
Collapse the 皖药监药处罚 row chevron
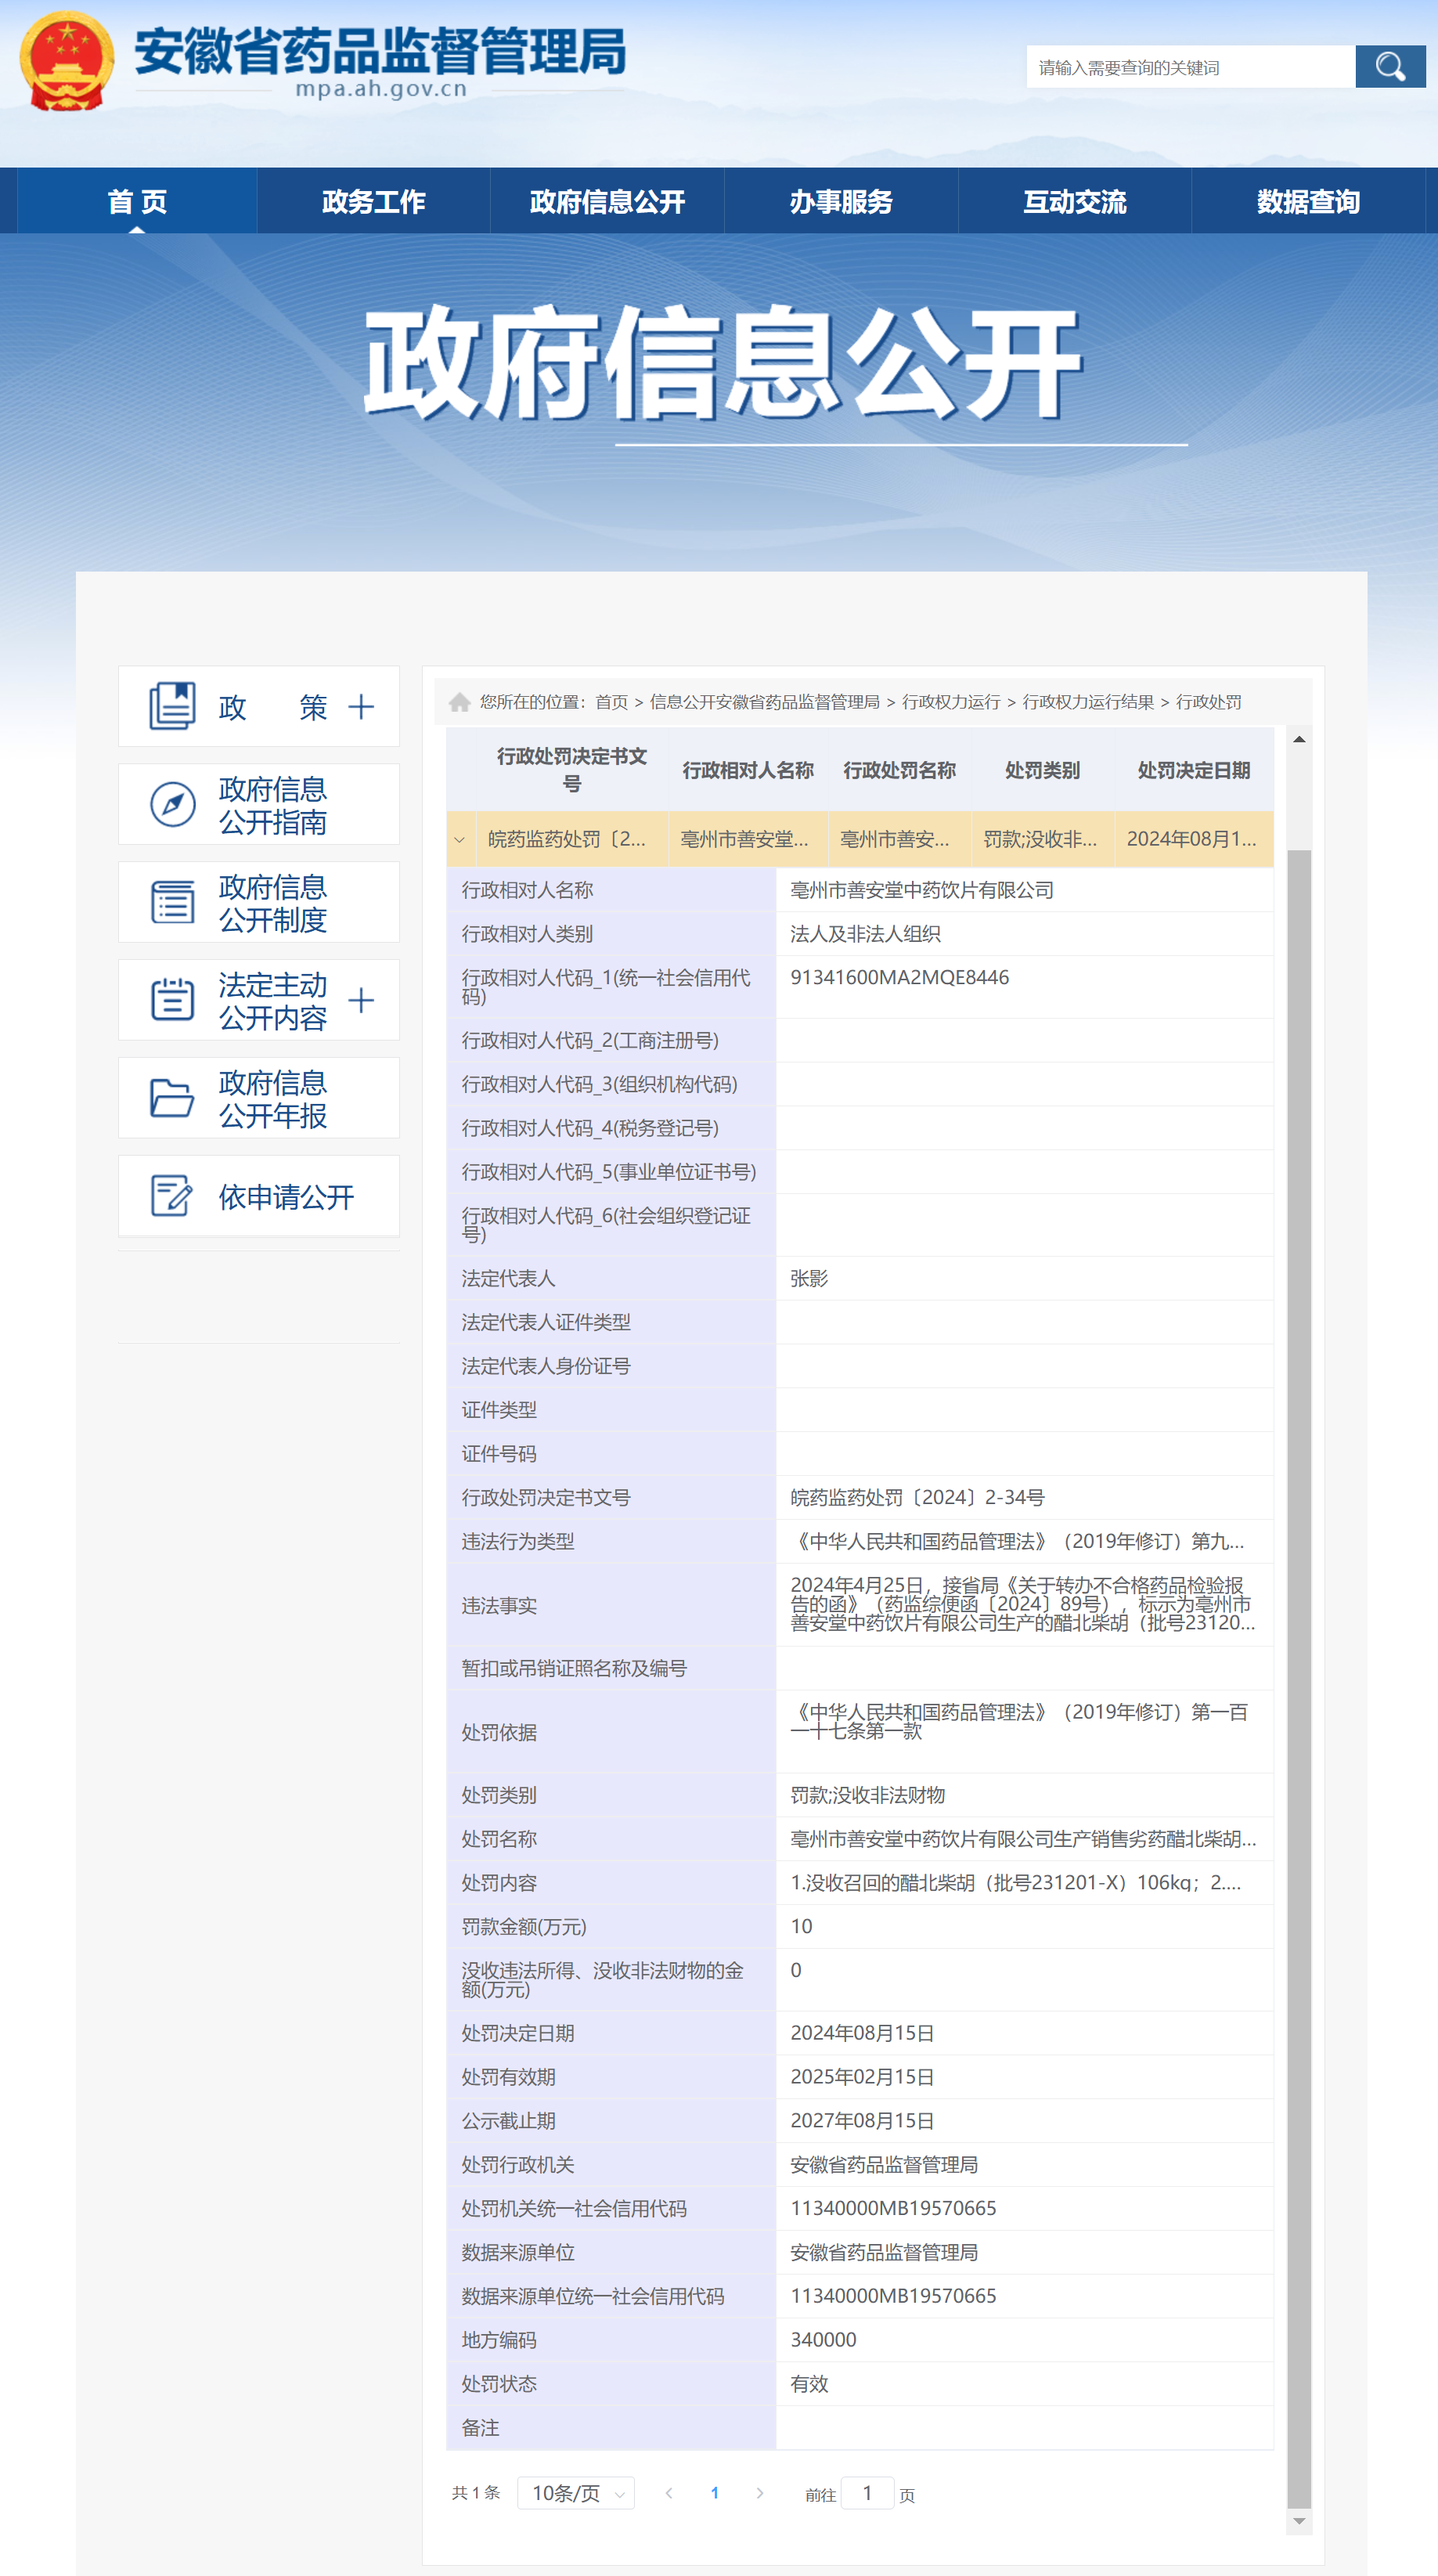click(x=460, y=840)
